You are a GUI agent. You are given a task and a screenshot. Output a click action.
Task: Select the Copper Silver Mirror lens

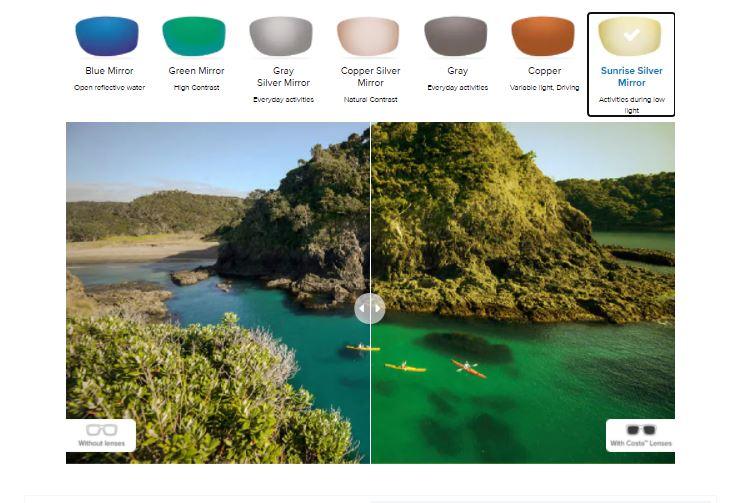(x=368, y=36)
